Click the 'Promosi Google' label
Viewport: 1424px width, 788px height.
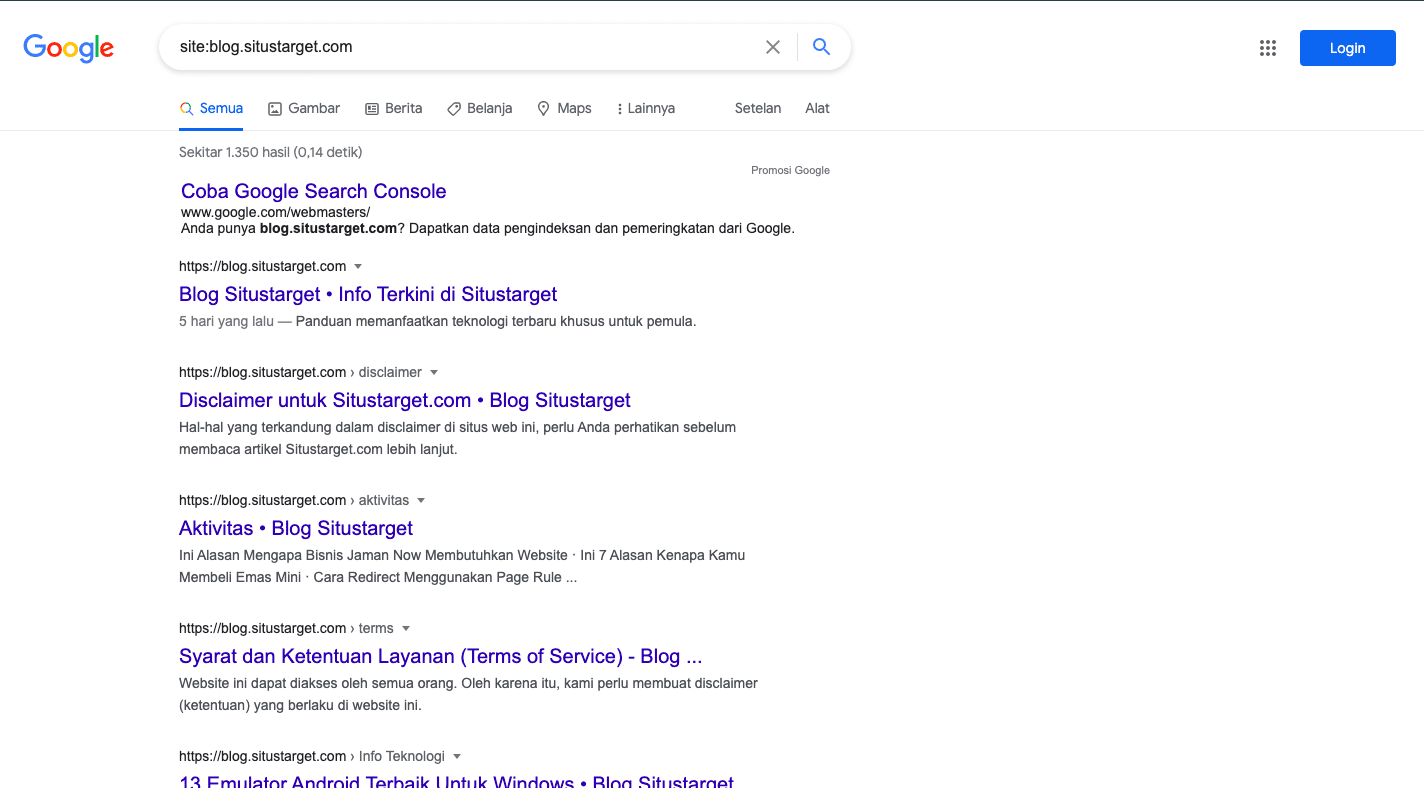coord(790,170)
